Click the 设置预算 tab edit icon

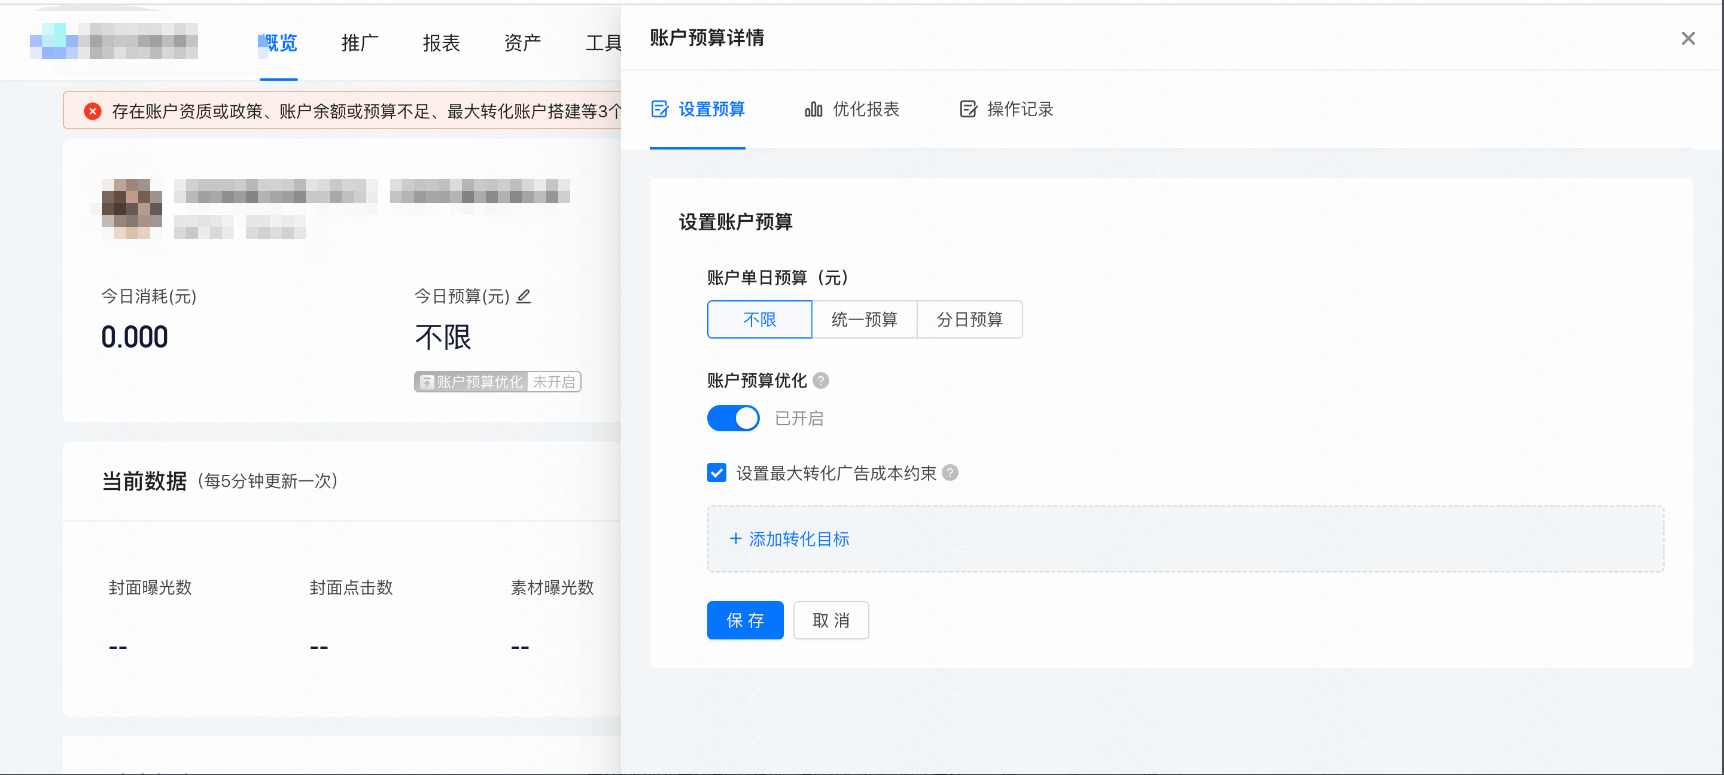click(660, 109)
